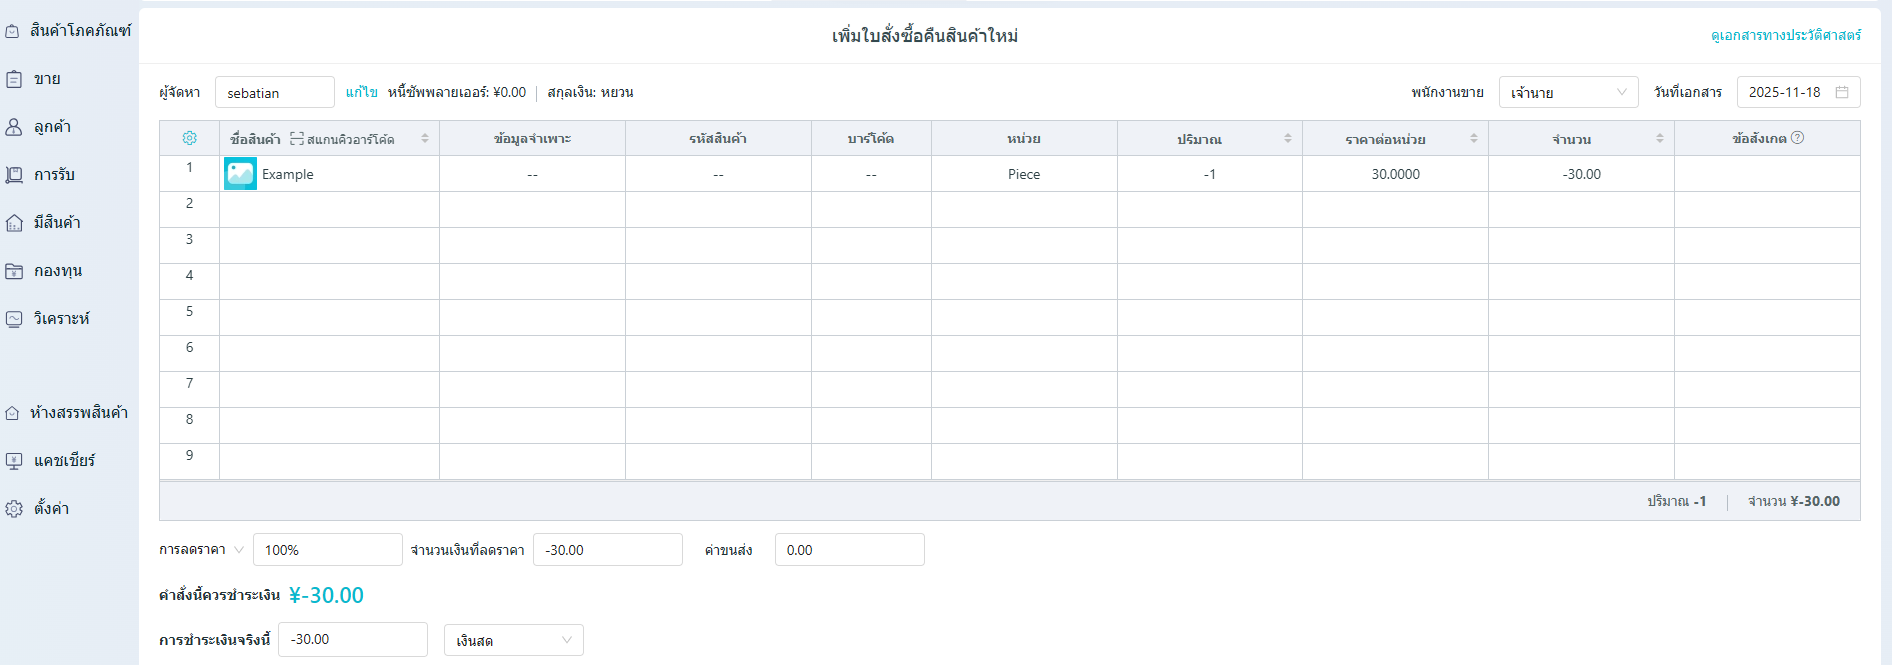Viewport: 1892px width, 665px height.
Task: Click the scan QR code icon
Action: 297,139
